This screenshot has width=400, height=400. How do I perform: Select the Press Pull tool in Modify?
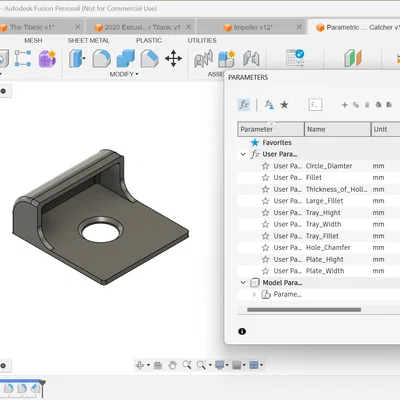(77, 59)
